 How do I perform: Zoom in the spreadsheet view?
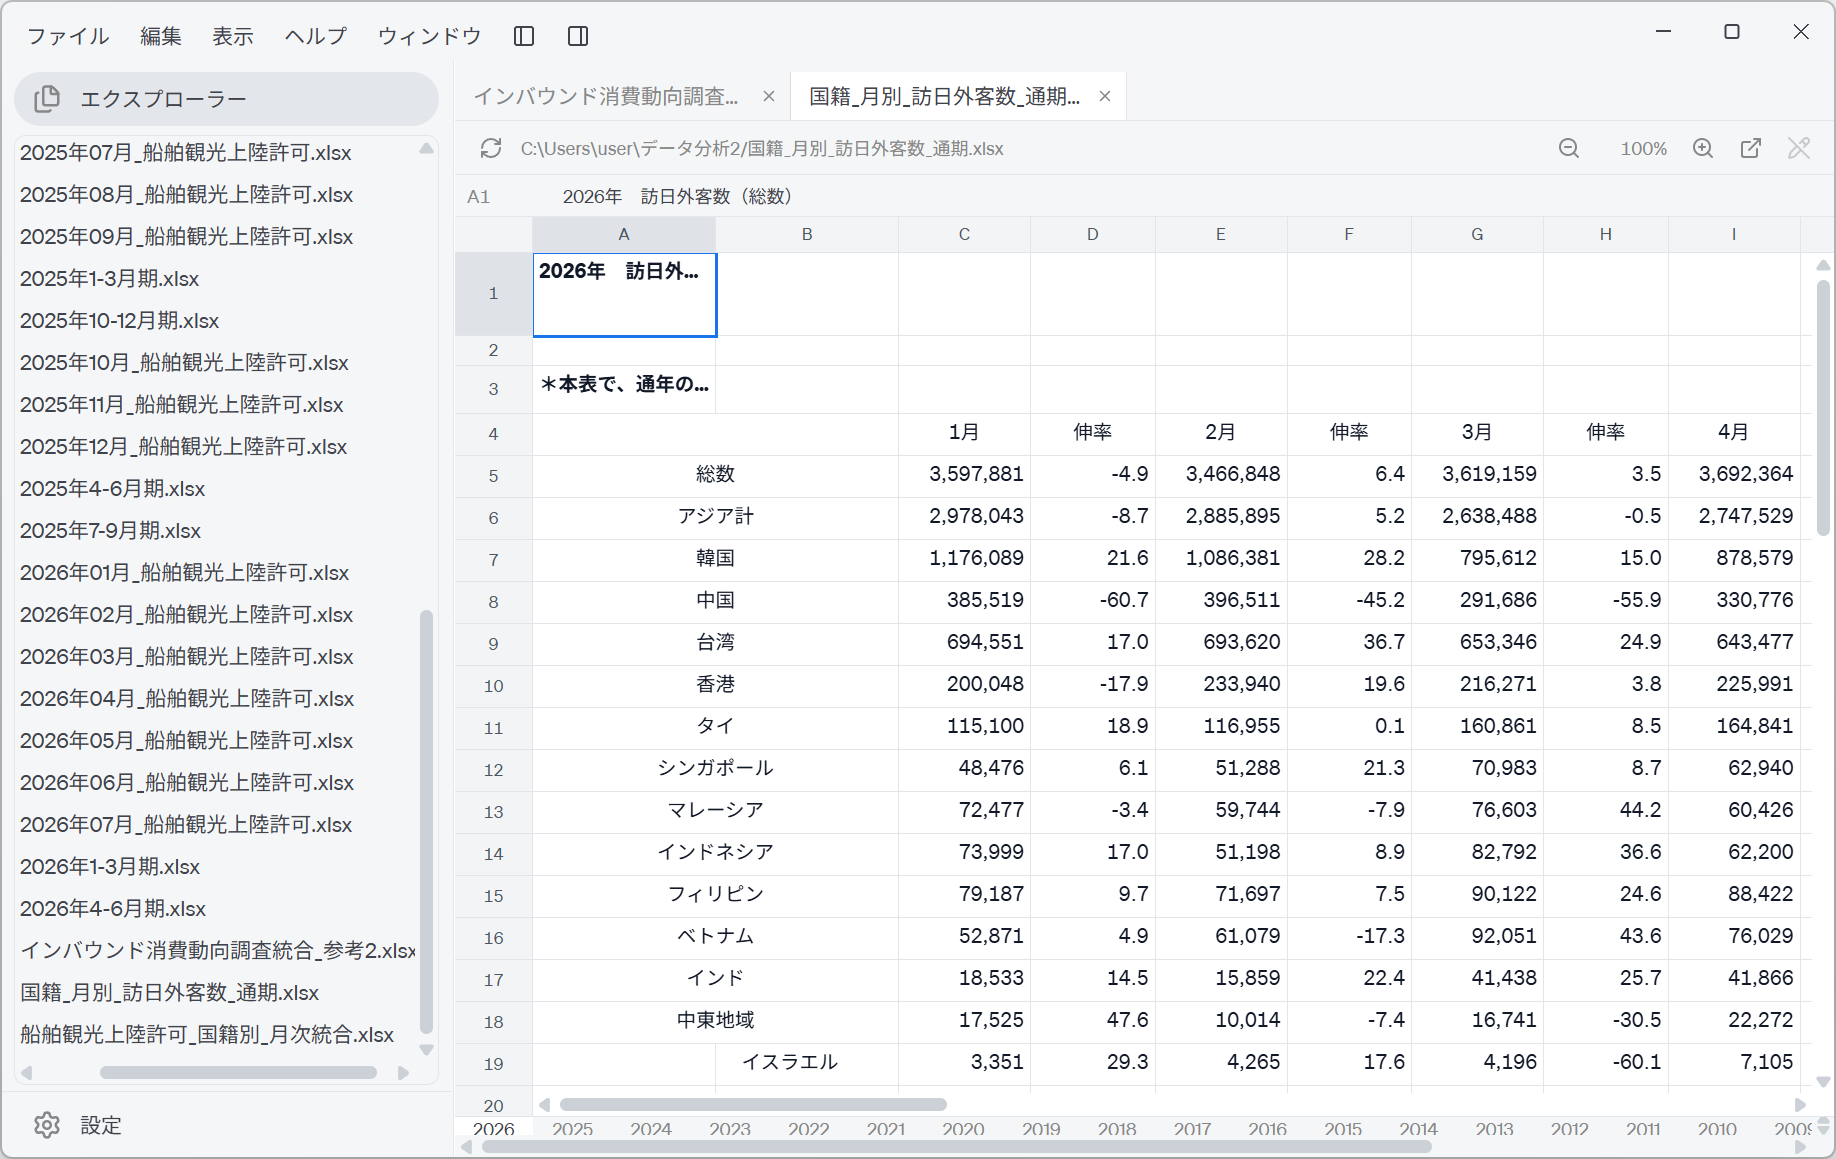[x=1703, y=148]
